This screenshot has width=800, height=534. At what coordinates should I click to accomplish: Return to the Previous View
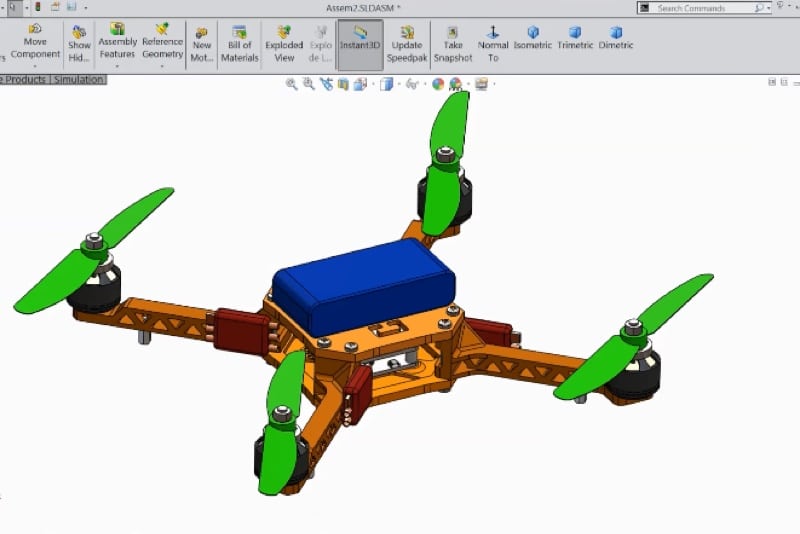point(326,84)
